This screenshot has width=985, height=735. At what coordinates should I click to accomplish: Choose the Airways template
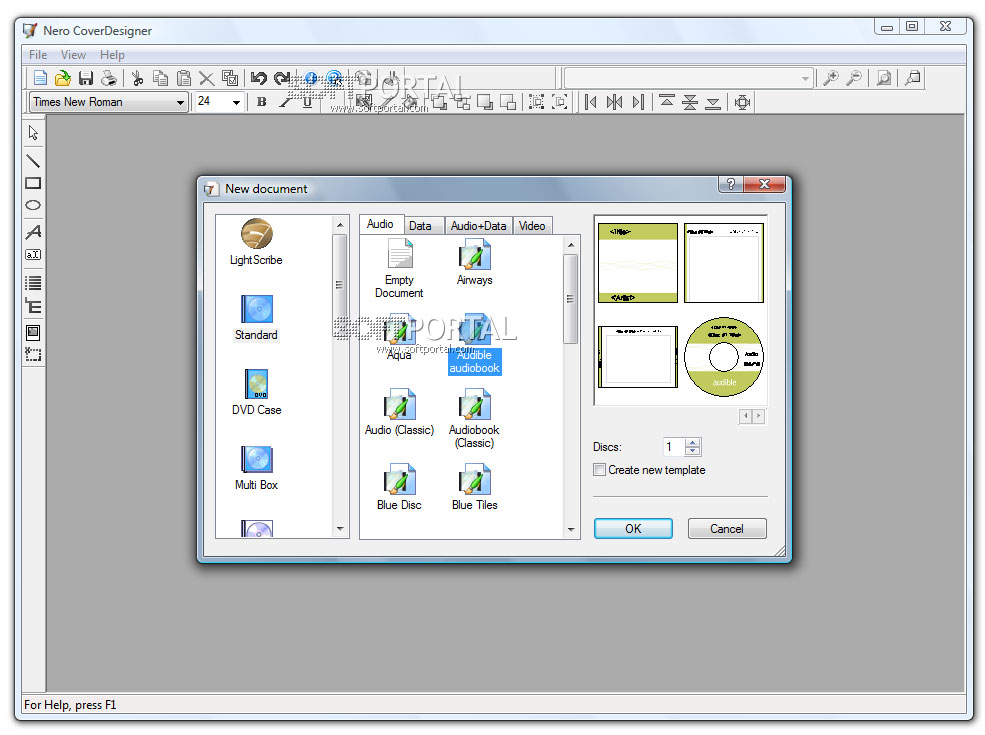point(474,263)
